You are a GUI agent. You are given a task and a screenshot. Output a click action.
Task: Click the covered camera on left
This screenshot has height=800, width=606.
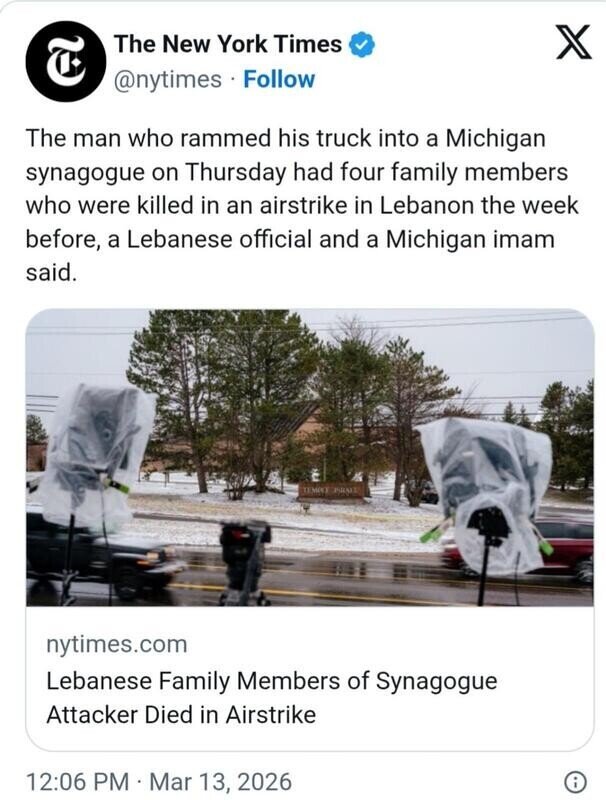click(94, 455)
